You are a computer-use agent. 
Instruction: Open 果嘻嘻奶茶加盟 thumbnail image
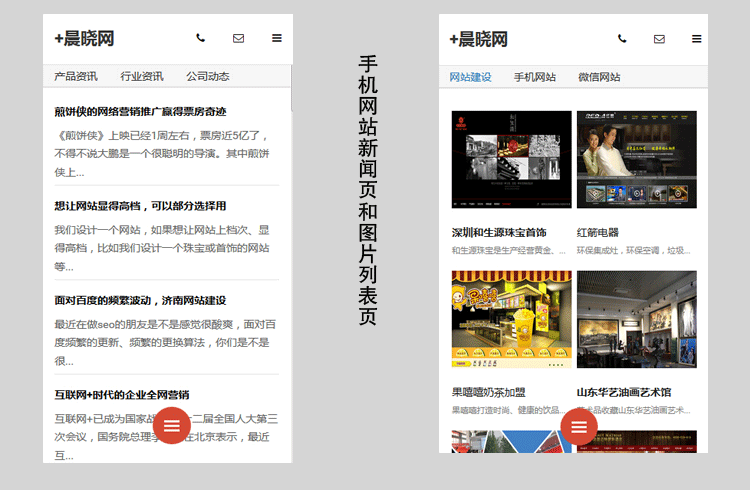(511, 319)
